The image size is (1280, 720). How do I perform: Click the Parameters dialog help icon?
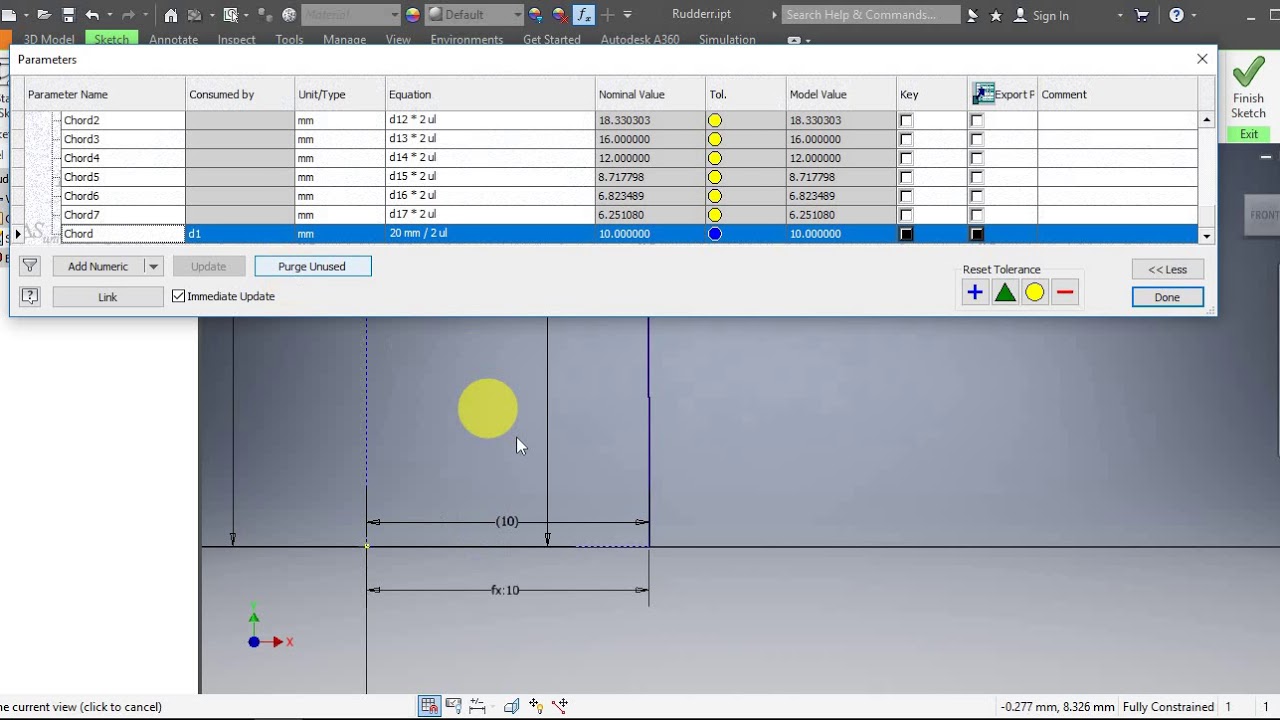(x=30, y=296)
